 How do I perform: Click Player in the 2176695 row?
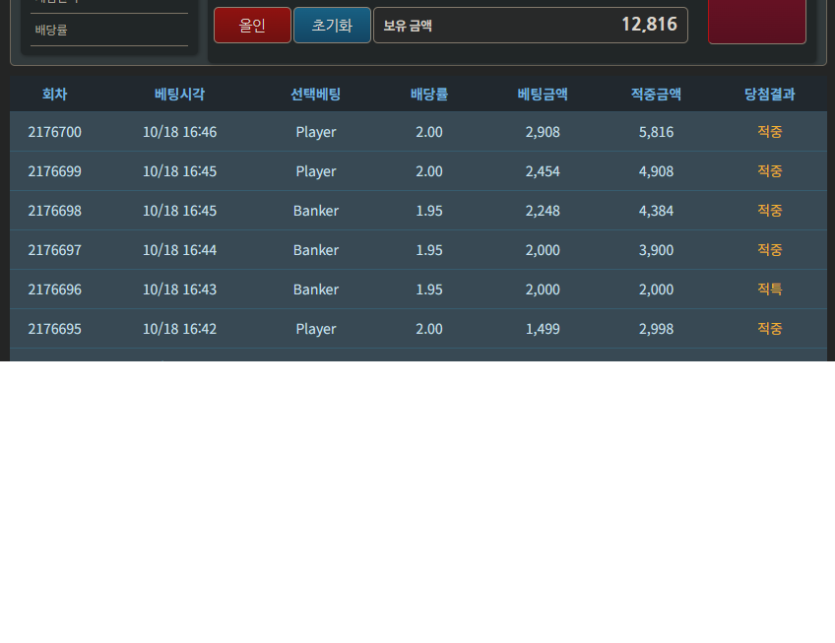316,329
